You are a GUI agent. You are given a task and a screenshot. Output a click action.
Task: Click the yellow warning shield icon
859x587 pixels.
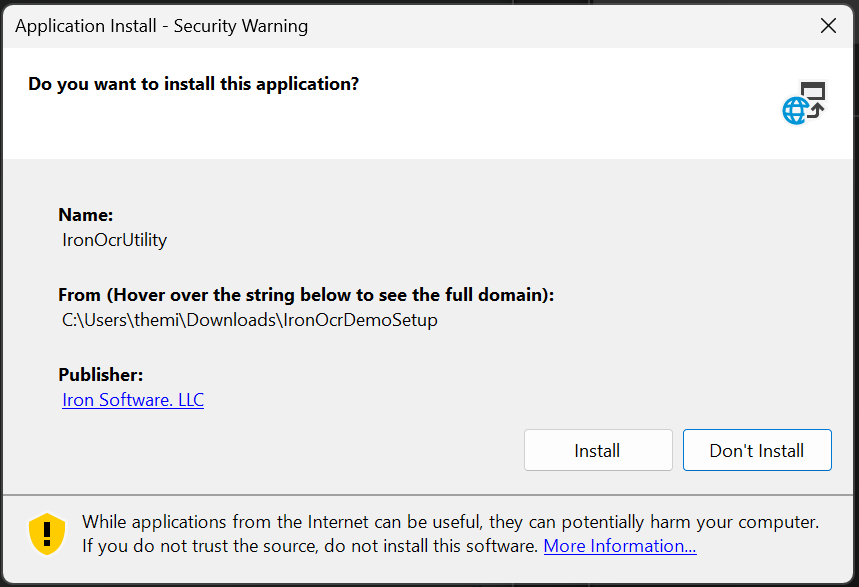click(47, 534)
